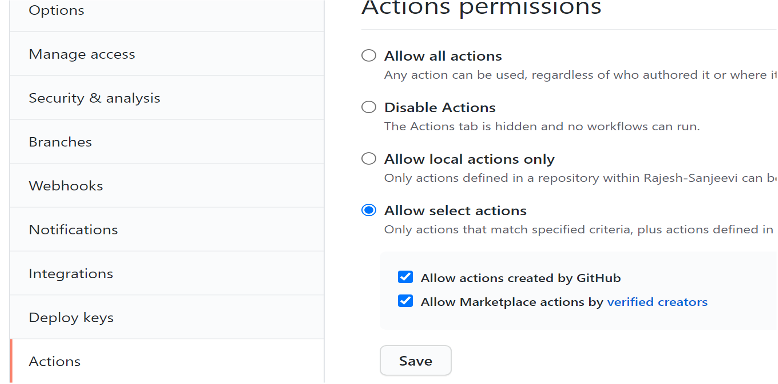Click the Save button
Viewport: 778px width, 384px height.
416,361
